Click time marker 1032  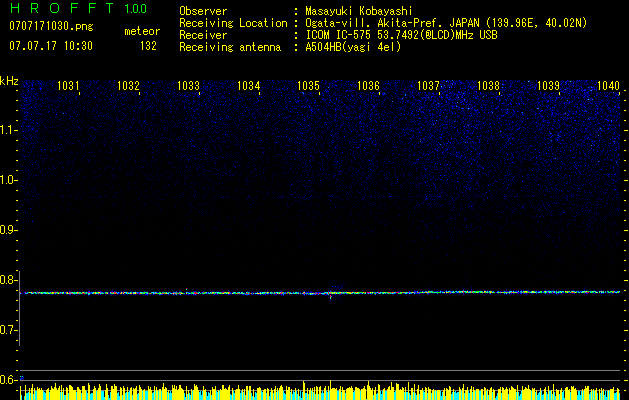click(128, 86)
